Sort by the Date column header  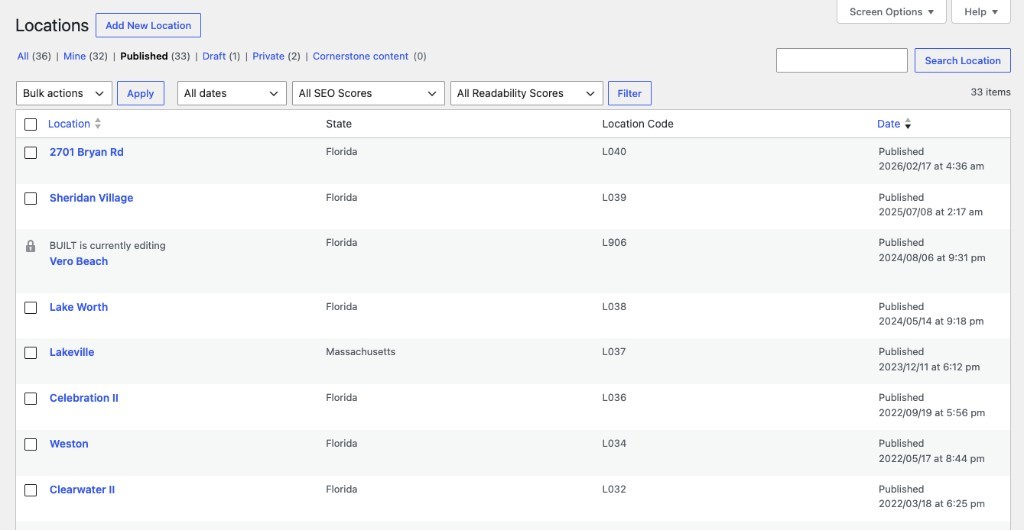[888, 123]
